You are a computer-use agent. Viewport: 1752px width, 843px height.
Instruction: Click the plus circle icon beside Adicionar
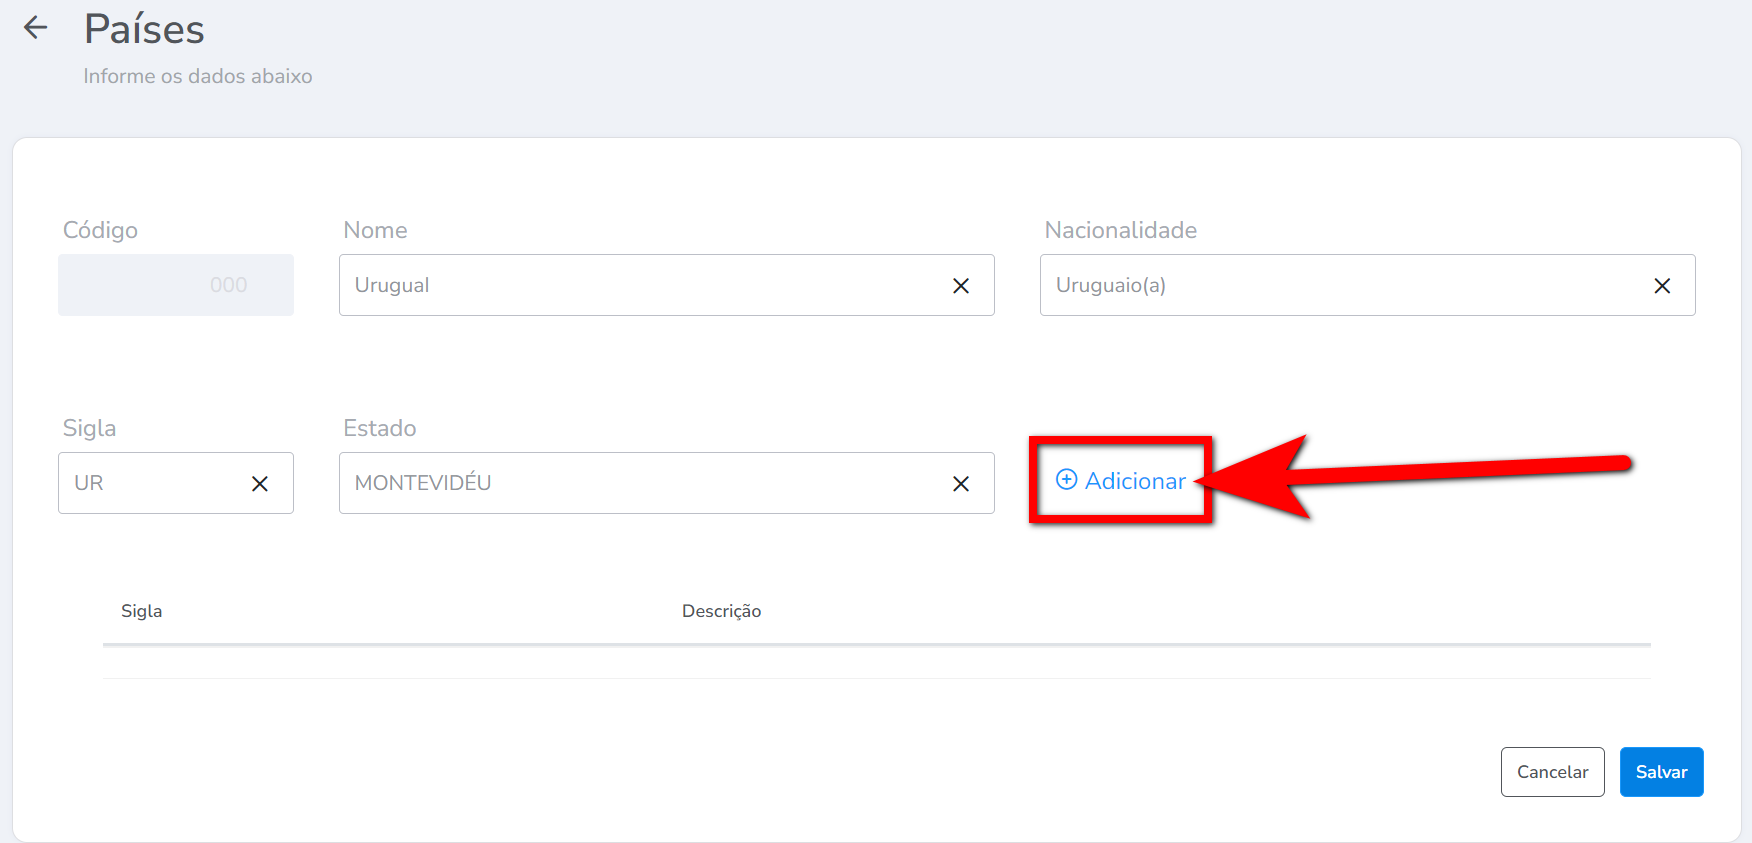(x=1067, y=480)
